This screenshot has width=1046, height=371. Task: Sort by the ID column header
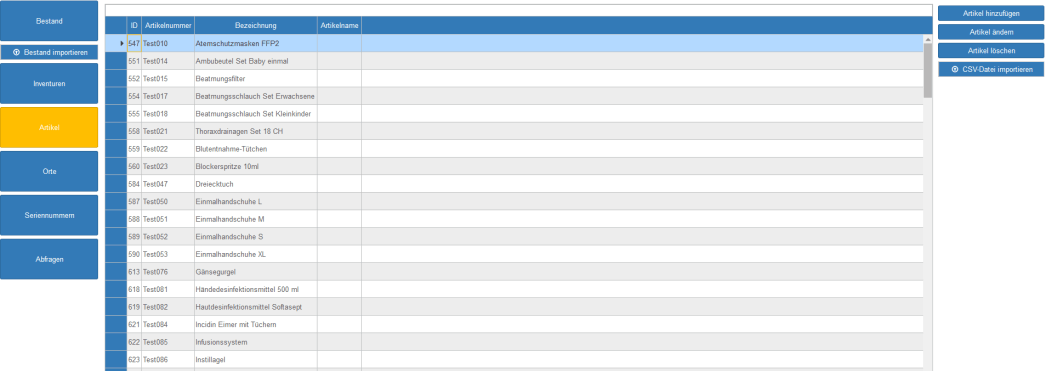[x=134, y=25]
